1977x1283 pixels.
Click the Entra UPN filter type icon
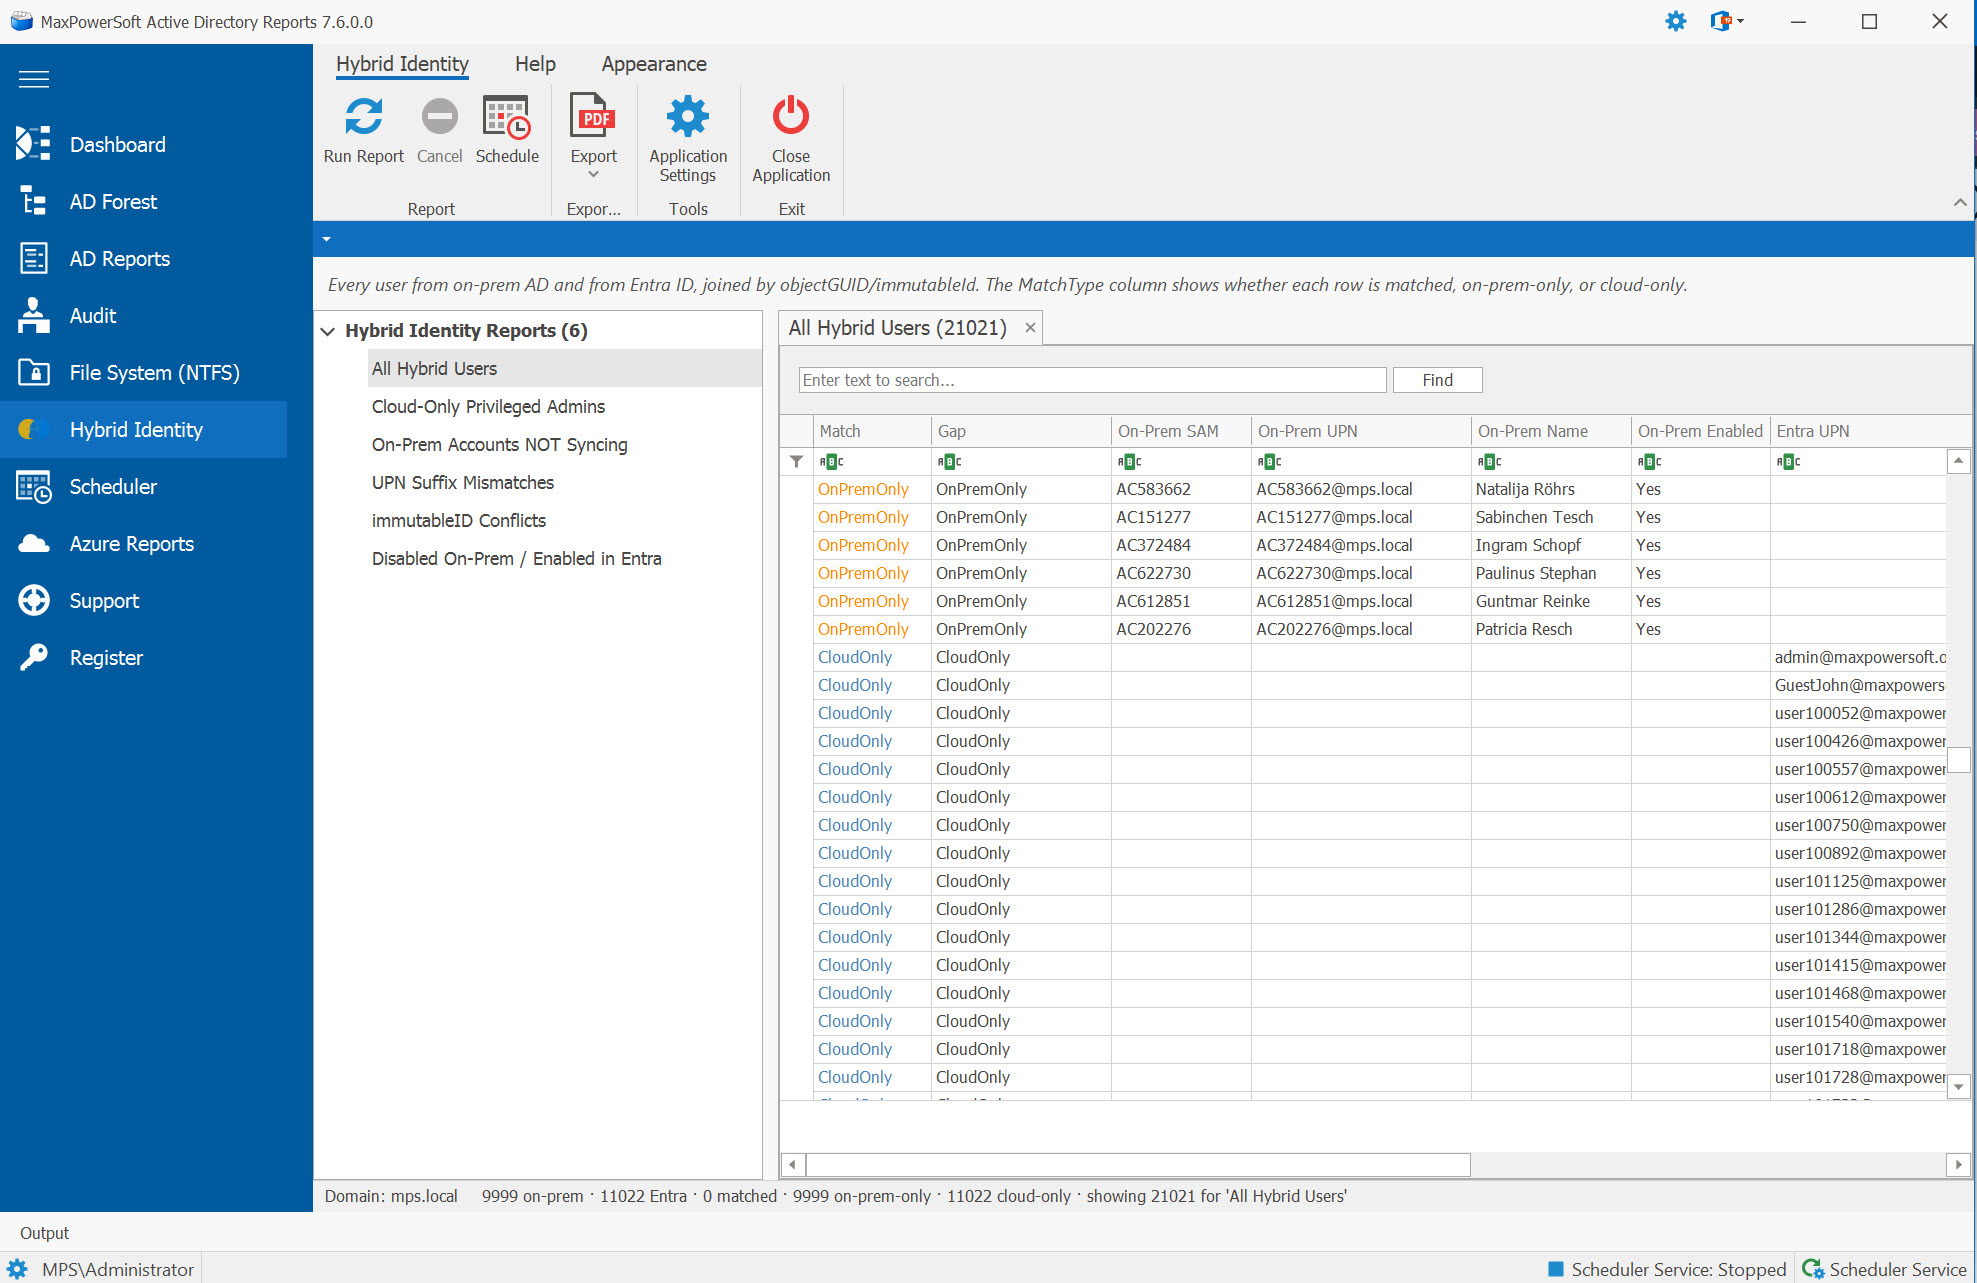tap(1789, 462)
